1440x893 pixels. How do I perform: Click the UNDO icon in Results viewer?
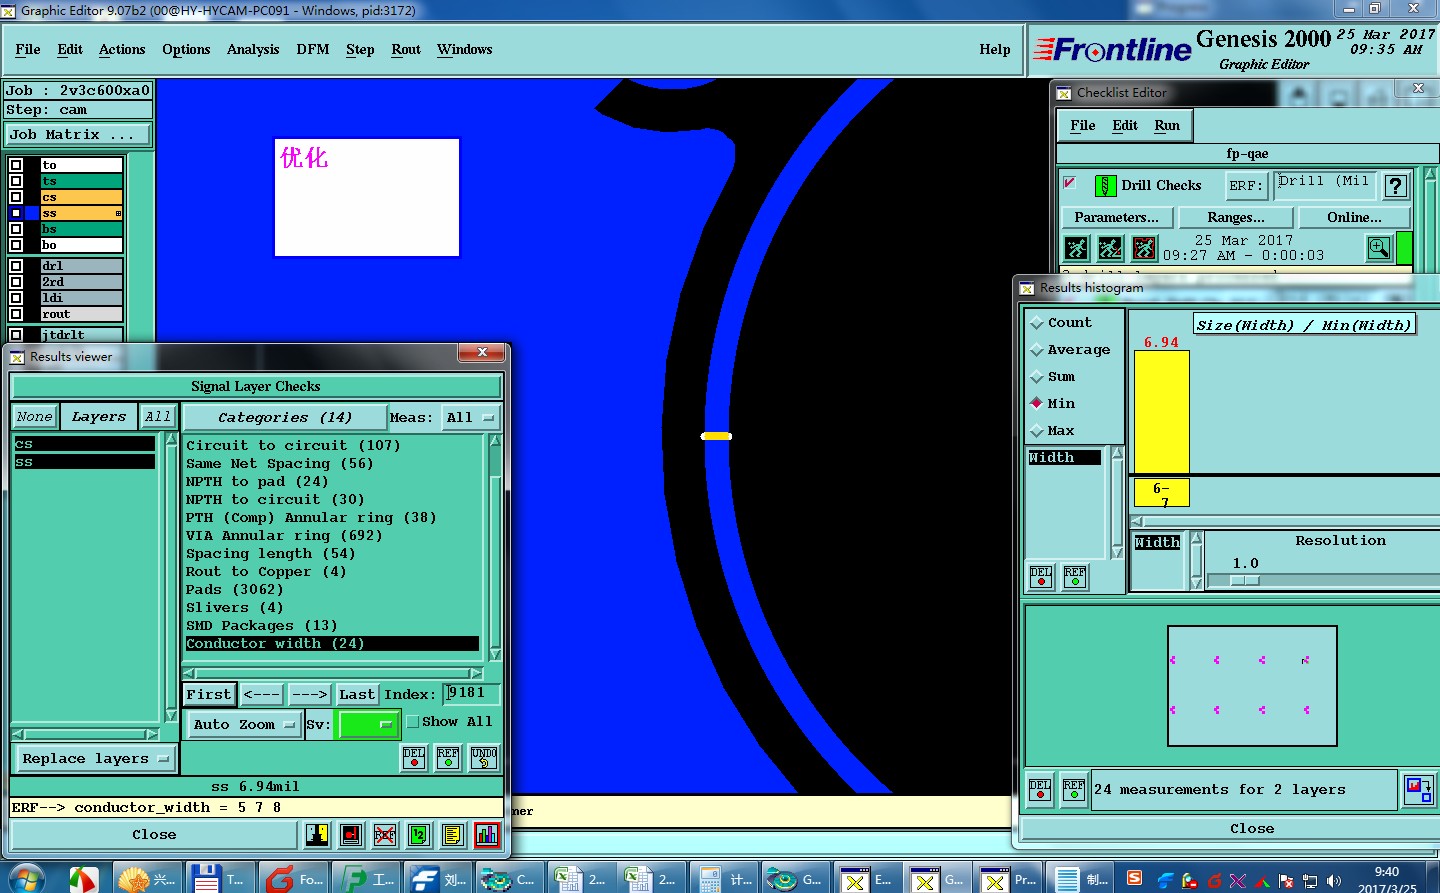tap(484, 758)
